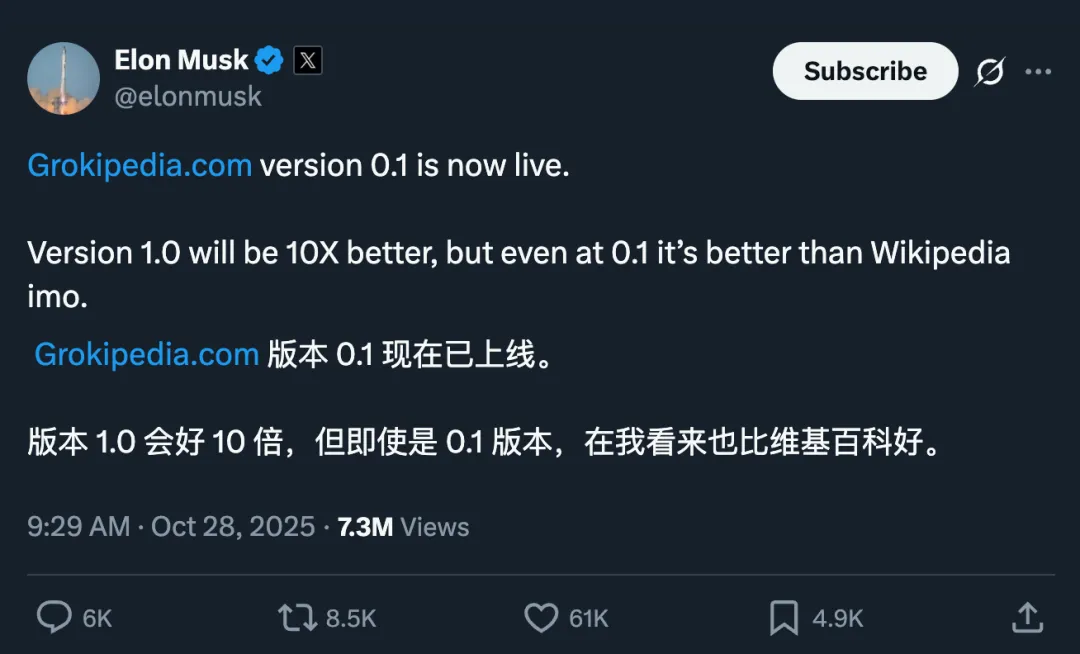This screenshot has height=654, width=1080.
Task: Open the share icon on the tweet
Action: tap(1027, 618)
